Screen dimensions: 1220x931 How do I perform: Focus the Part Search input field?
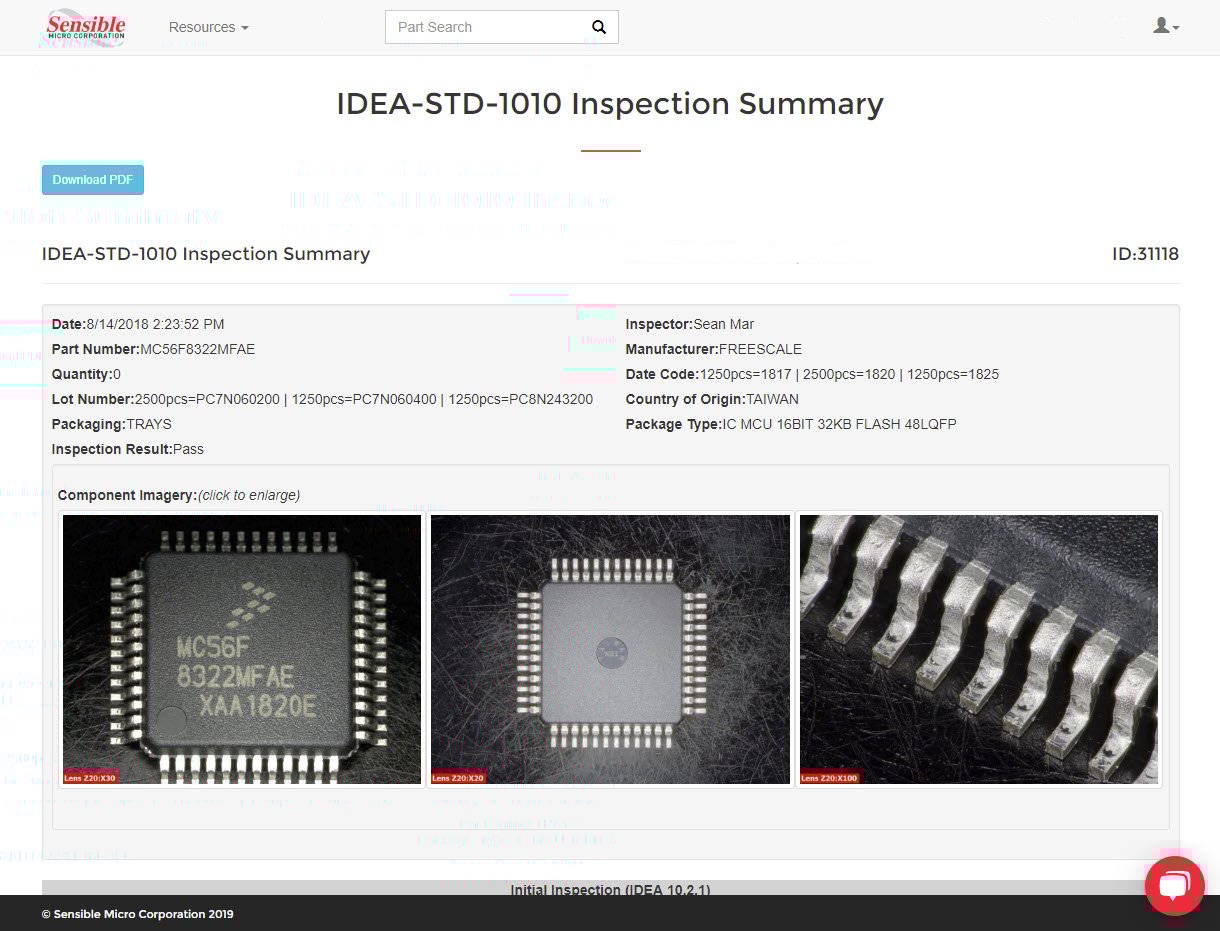pos(483,27)
